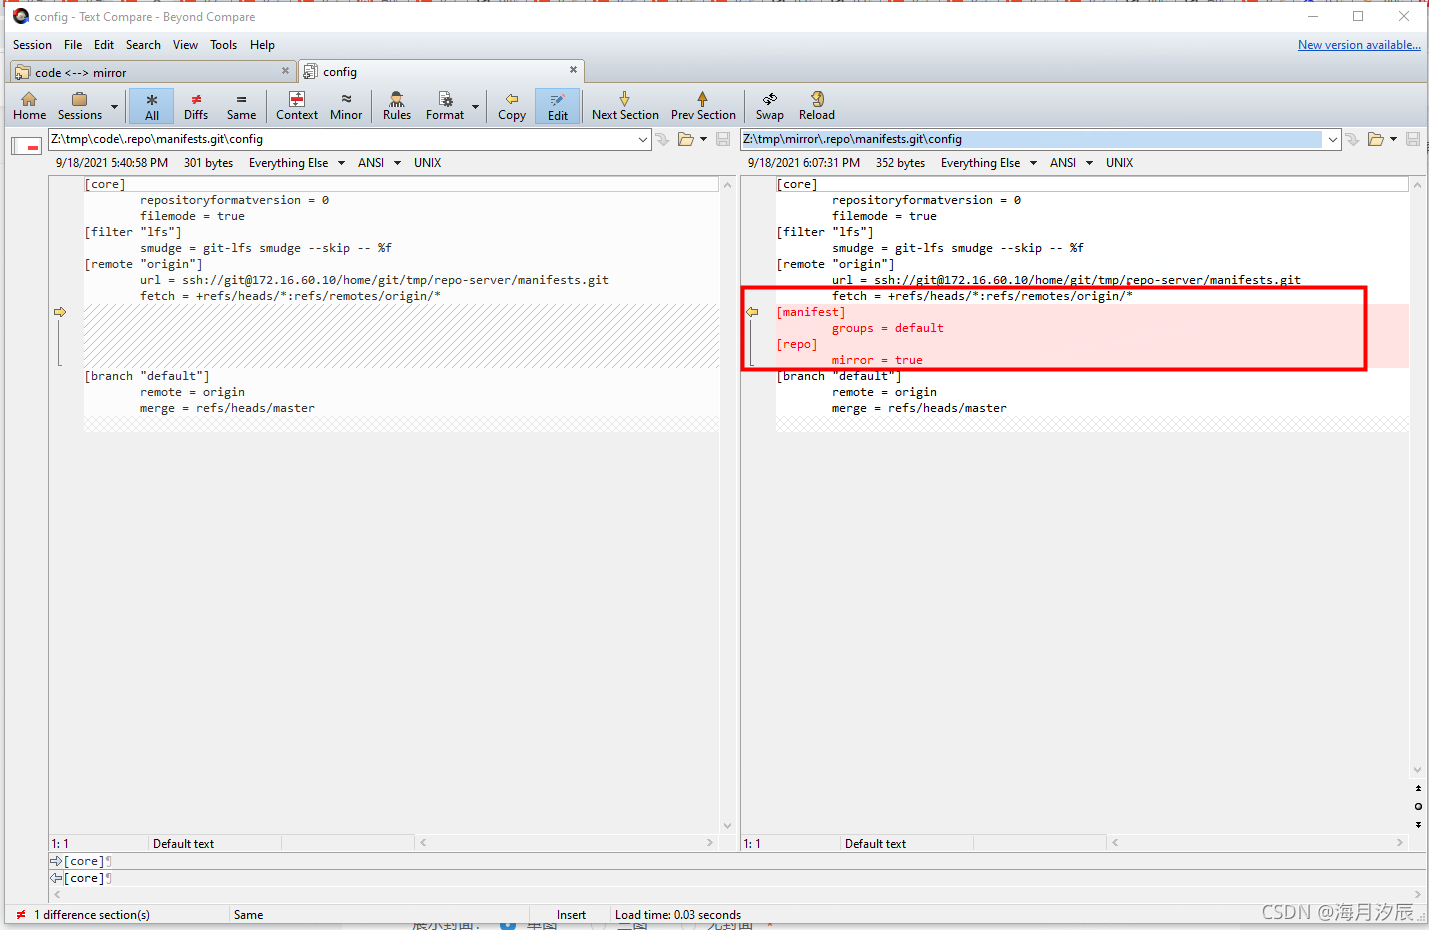Reload both compared files
The height and width of the screenshot is (930, 1429).
tap(816, 105)
